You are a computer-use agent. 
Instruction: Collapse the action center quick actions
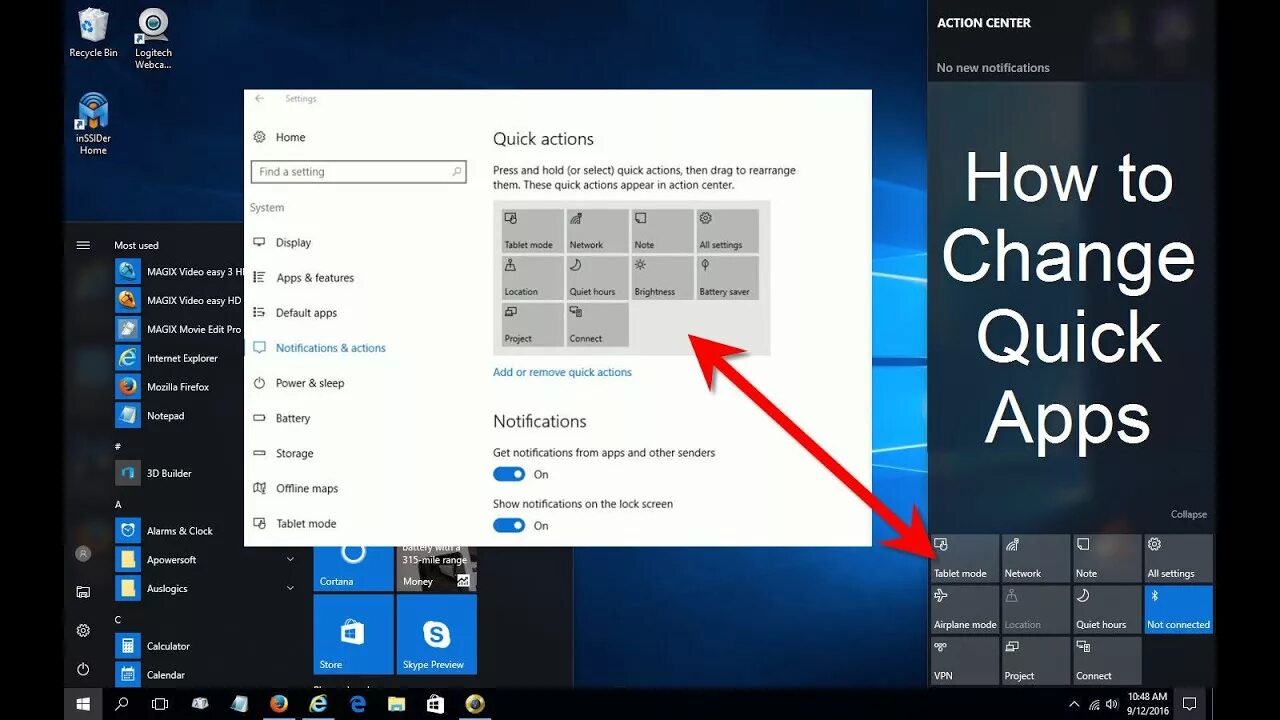tap(1189, 514)
